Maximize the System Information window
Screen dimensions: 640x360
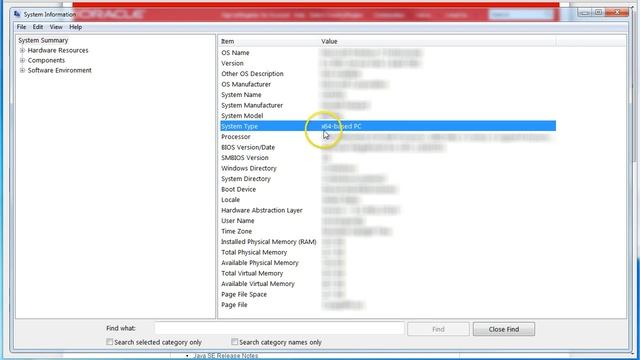(598, 13)
